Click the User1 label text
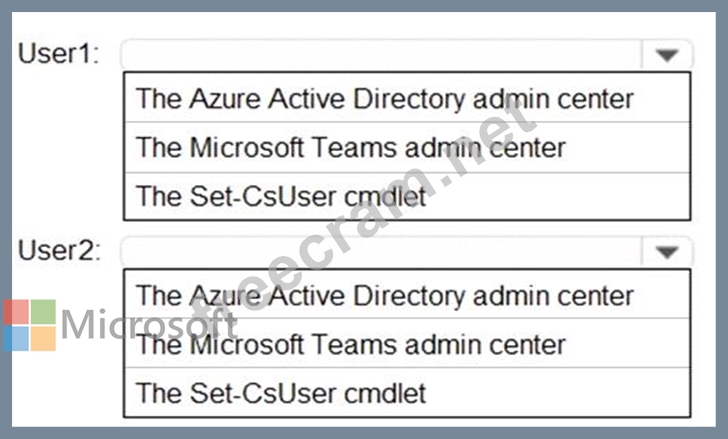728x439 pixels. (59, 55)
